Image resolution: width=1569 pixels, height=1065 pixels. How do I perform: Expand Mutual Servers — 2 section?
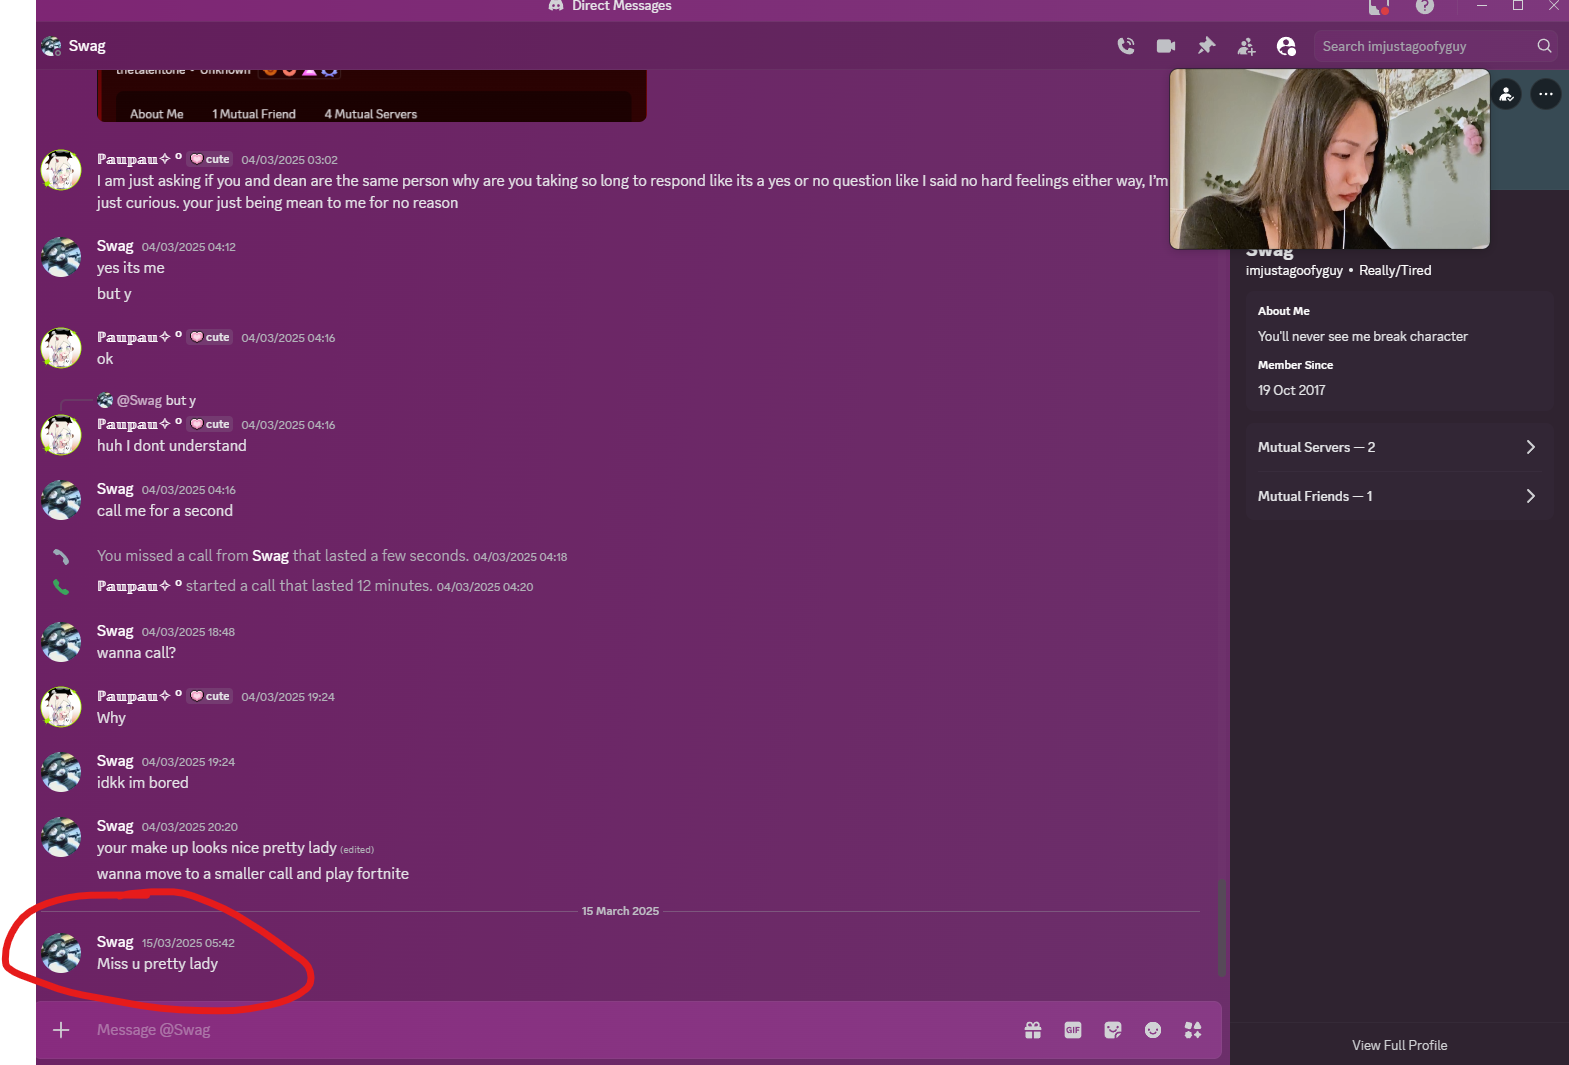[x=1398, y=447]
